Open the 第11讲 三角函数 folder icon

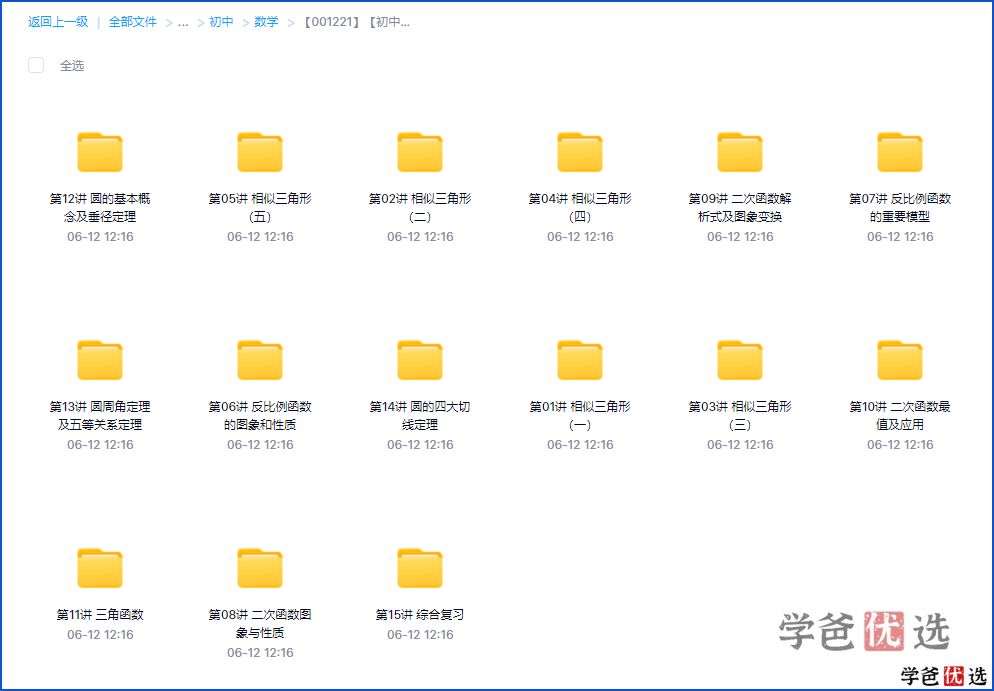(100, 568)
